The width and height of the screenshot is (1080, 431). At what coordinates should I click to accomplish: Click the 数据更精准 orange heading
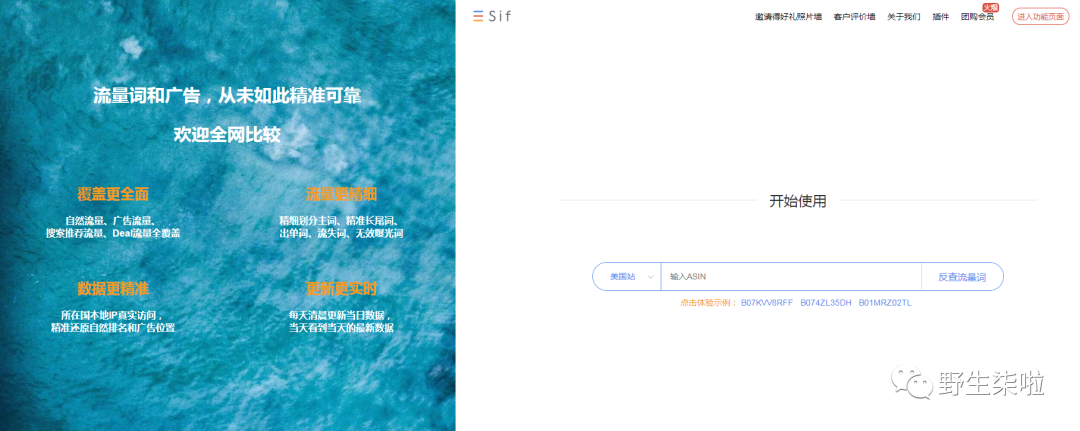113,288
